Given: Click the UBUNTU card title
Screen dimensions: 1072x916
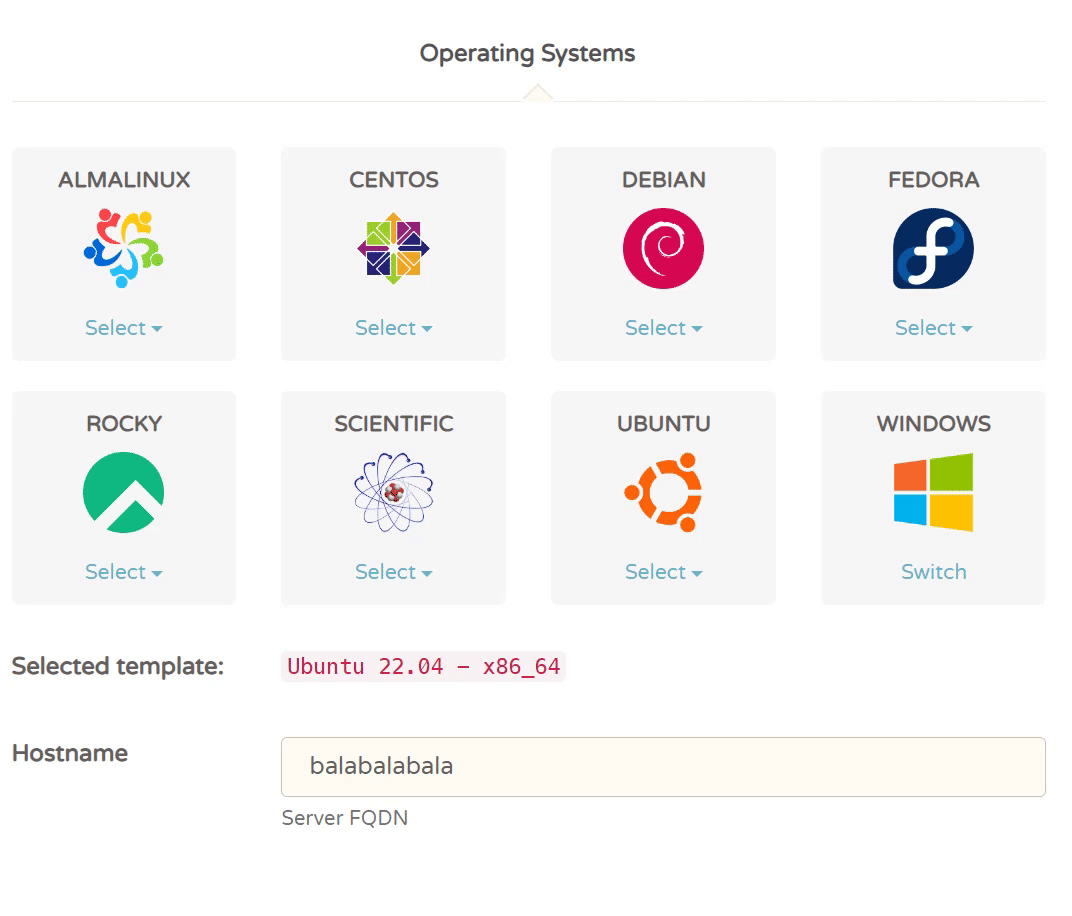Looking at the screenshot, I should pos(663,424).
